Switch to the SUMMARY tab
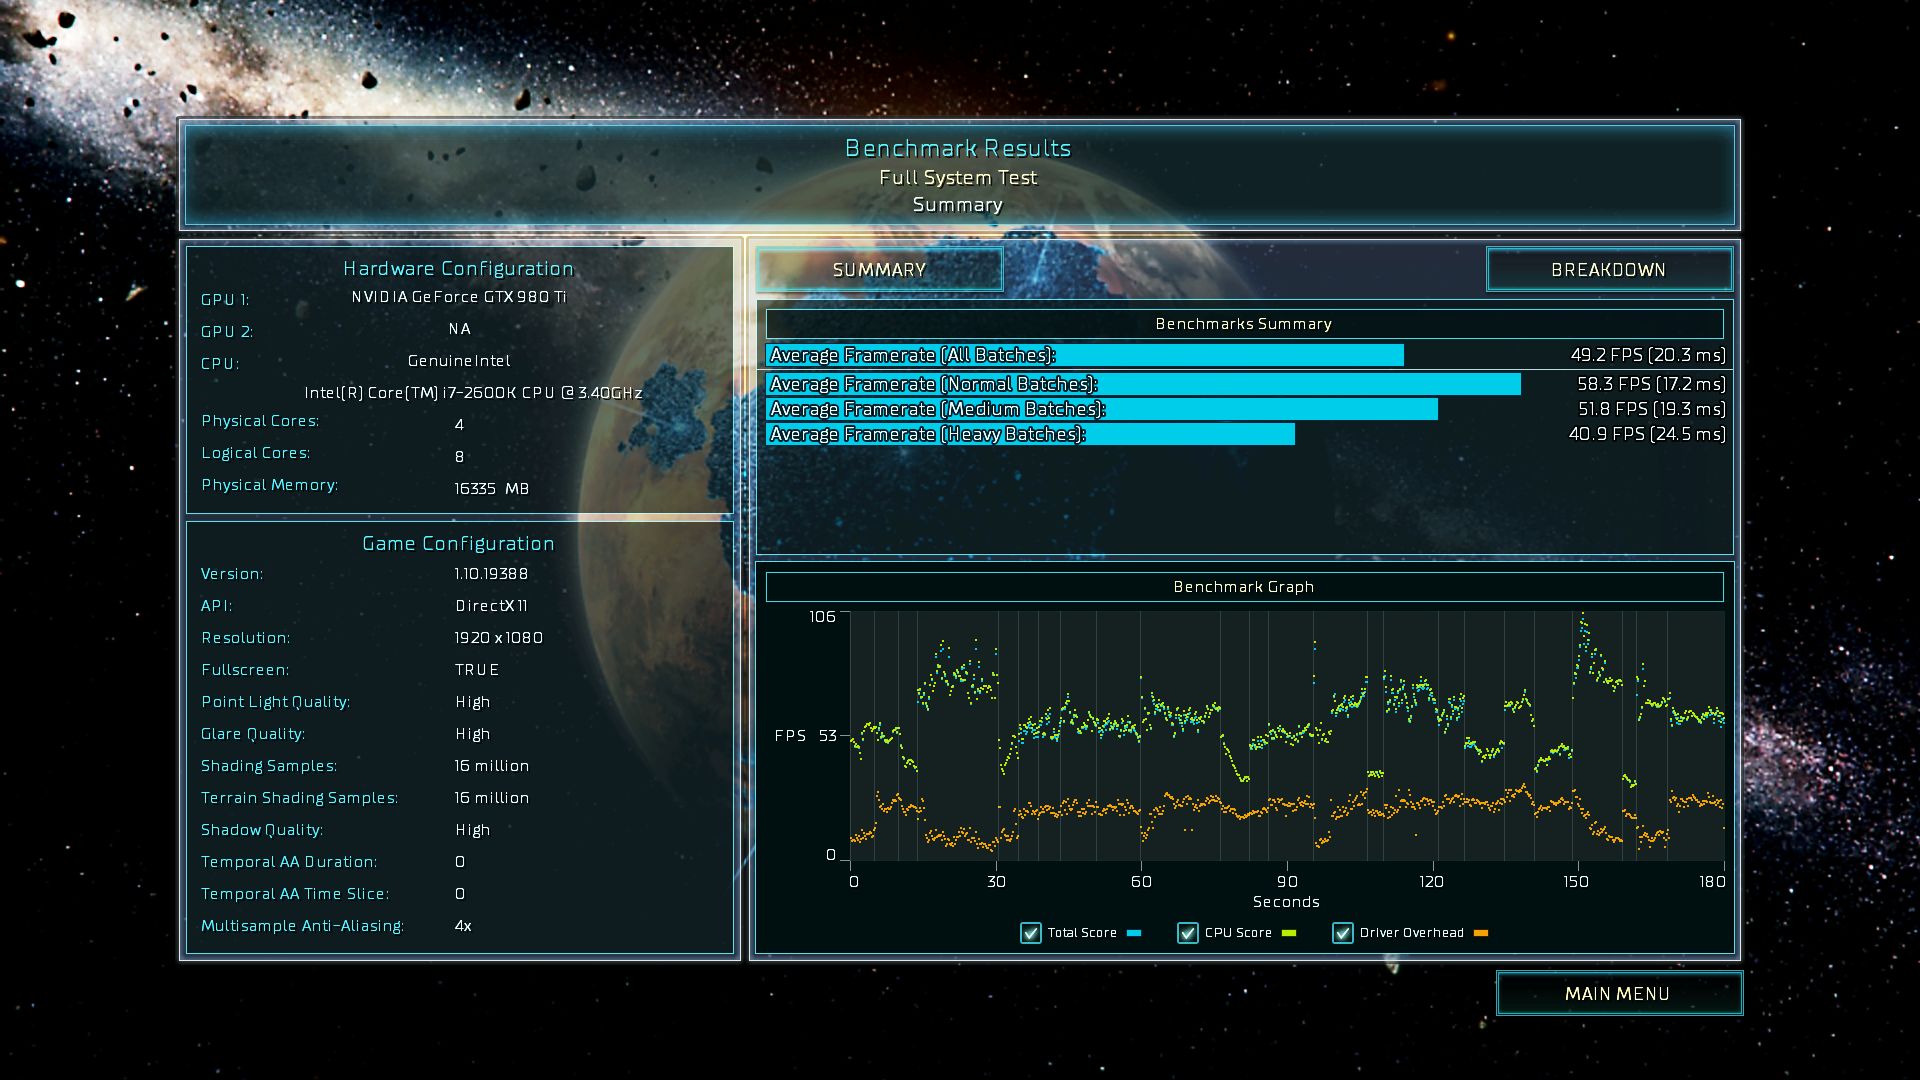This screenshot has height=1080, width=1920. pos(879,270)
